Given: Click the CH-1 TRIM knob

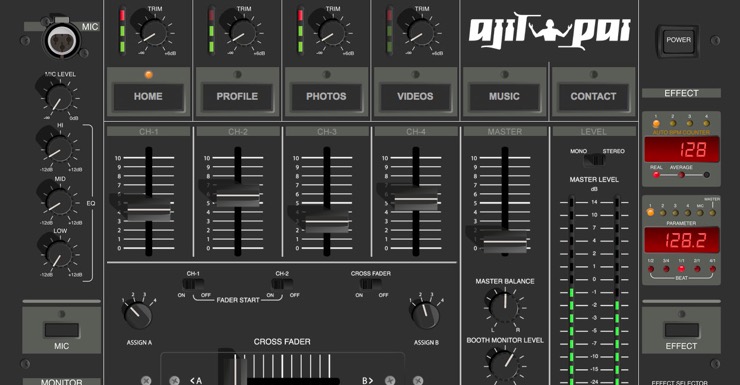Looking at the screenshot, I should point(153,33).
